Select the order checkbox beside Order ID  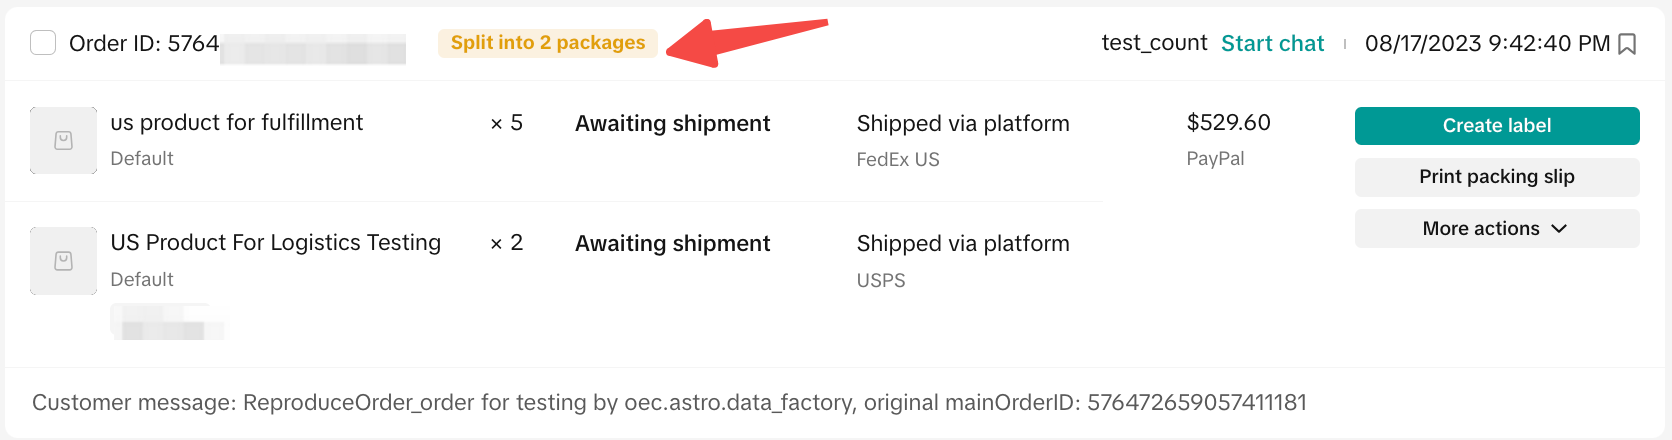click(x=43, y=43)
